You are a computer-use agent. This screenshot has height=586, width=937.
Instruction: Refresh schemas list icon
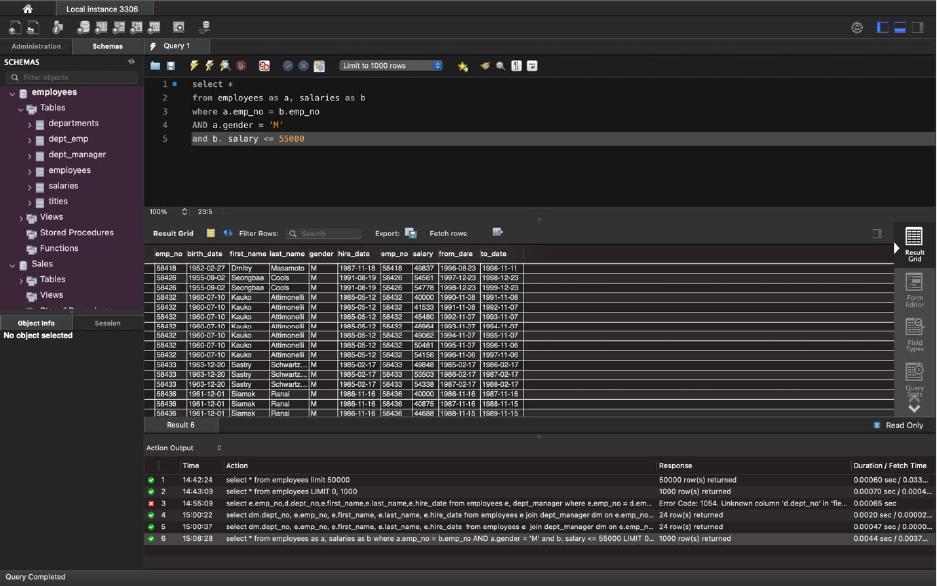[x=131, y=62]
